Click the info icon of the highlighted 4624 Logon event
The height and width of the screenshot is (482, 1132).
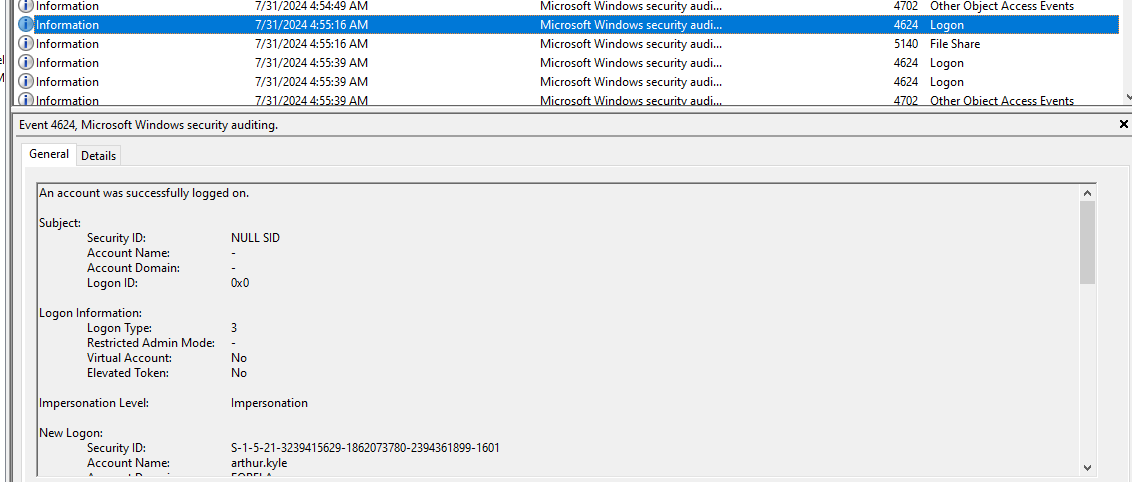pos(26,25)
